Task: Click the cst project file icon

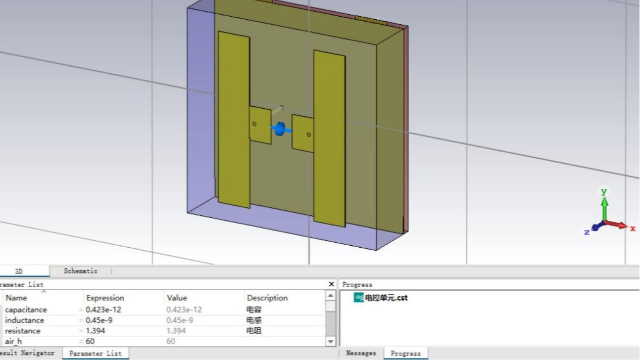Action: pos(358,298)
